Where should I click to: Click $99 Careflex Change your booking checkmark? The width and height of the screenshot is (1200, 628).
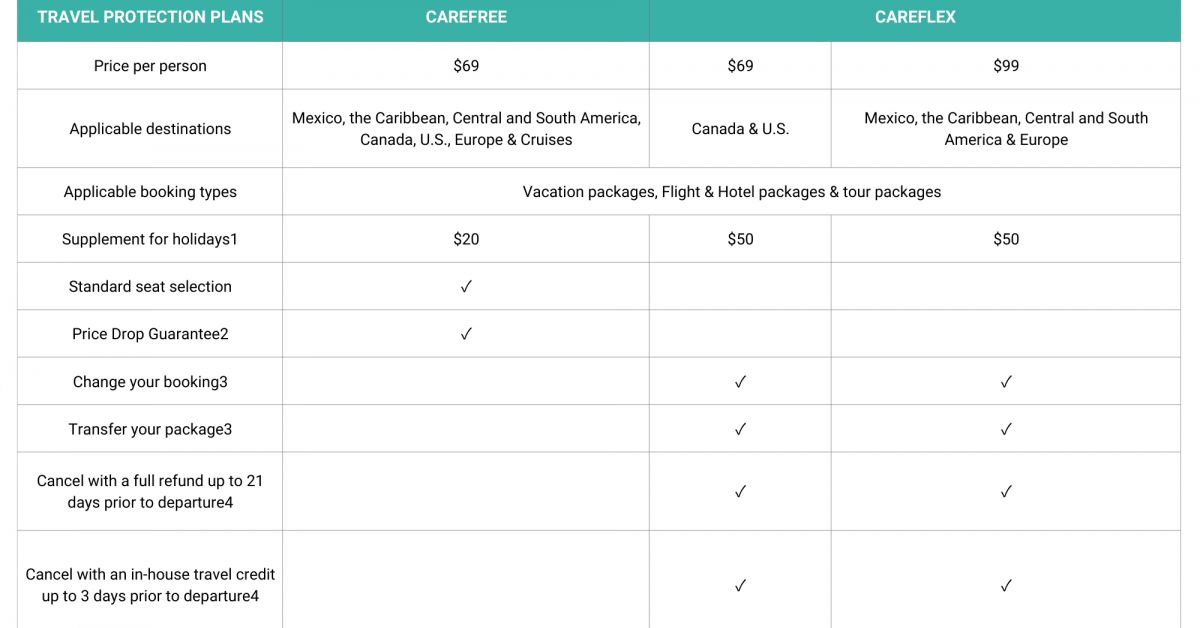(x=1006, y=382)
